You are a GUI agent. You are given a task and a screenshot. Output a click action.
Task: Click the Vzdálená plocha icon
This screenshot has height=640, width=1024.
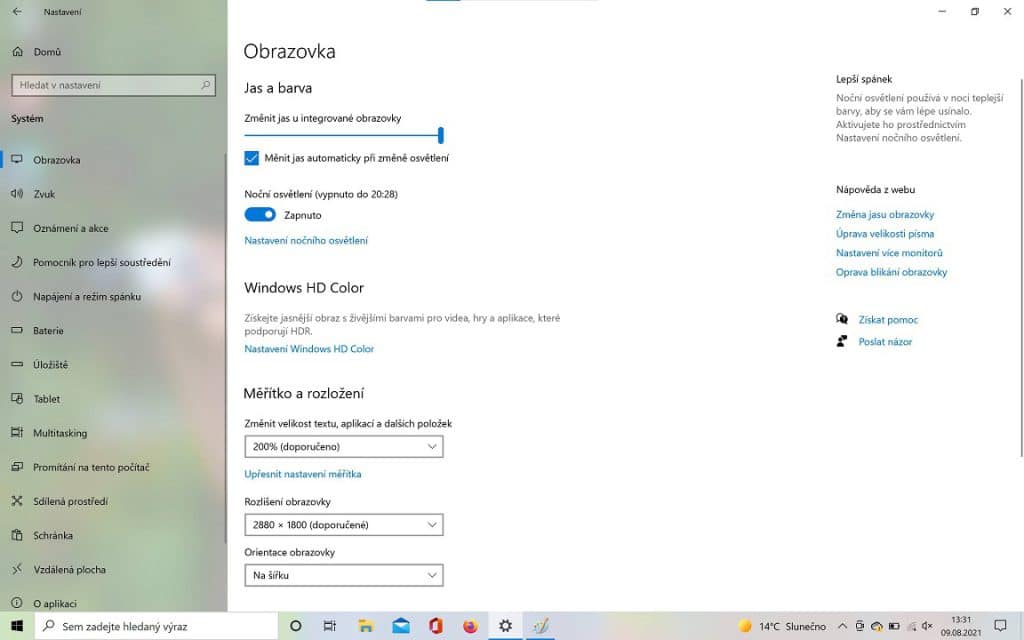click(17, 569)
